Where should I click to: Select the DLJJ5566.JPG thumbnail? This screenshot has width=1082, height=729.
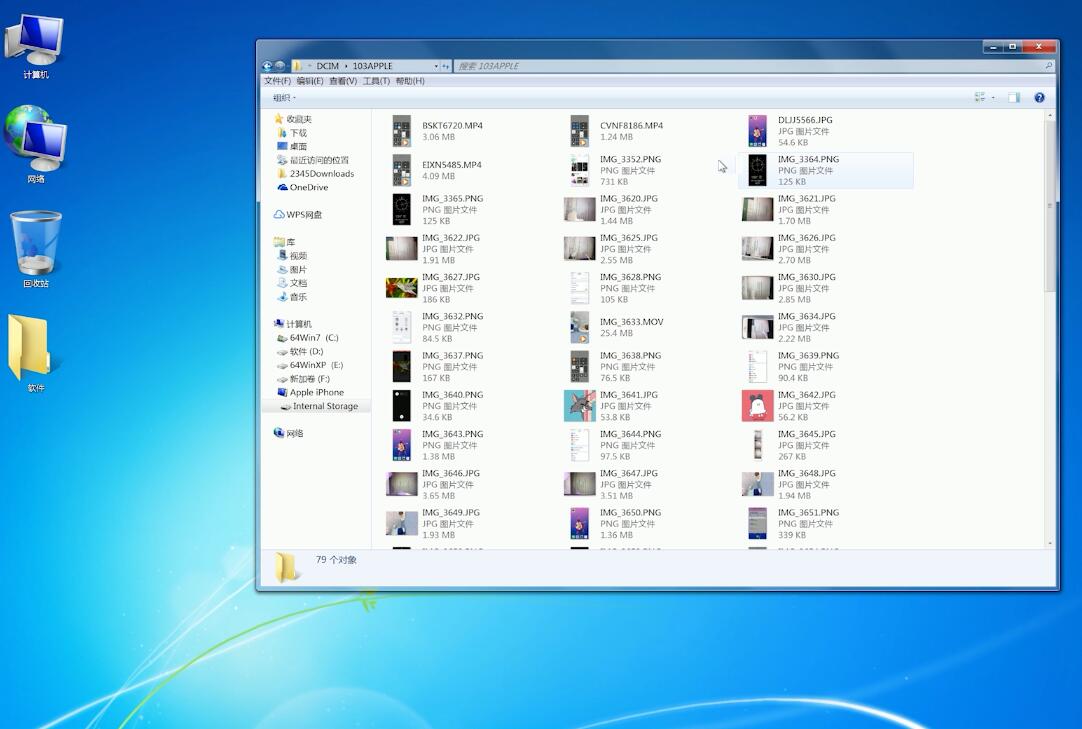pyautogui.click(x=758, y=131)
